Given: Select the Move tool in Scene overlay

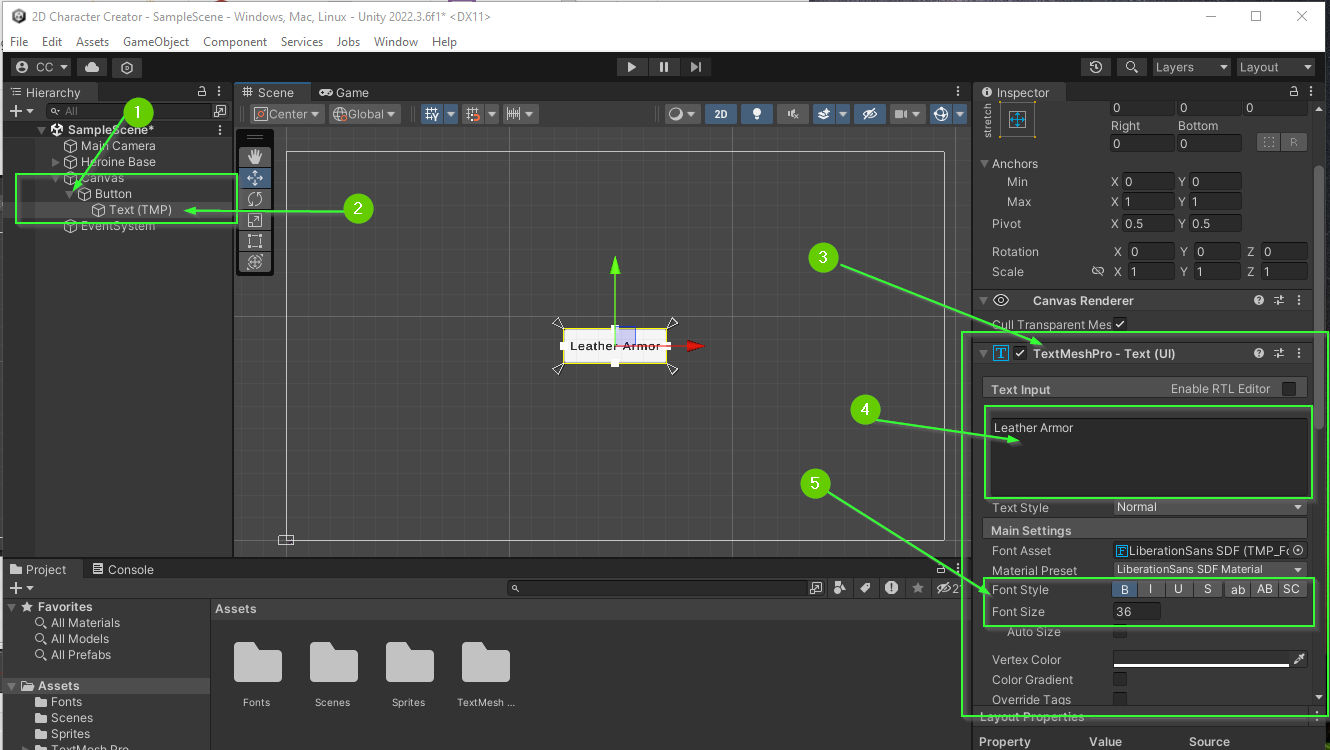Looking at the screenshot, I should [254, 178].
